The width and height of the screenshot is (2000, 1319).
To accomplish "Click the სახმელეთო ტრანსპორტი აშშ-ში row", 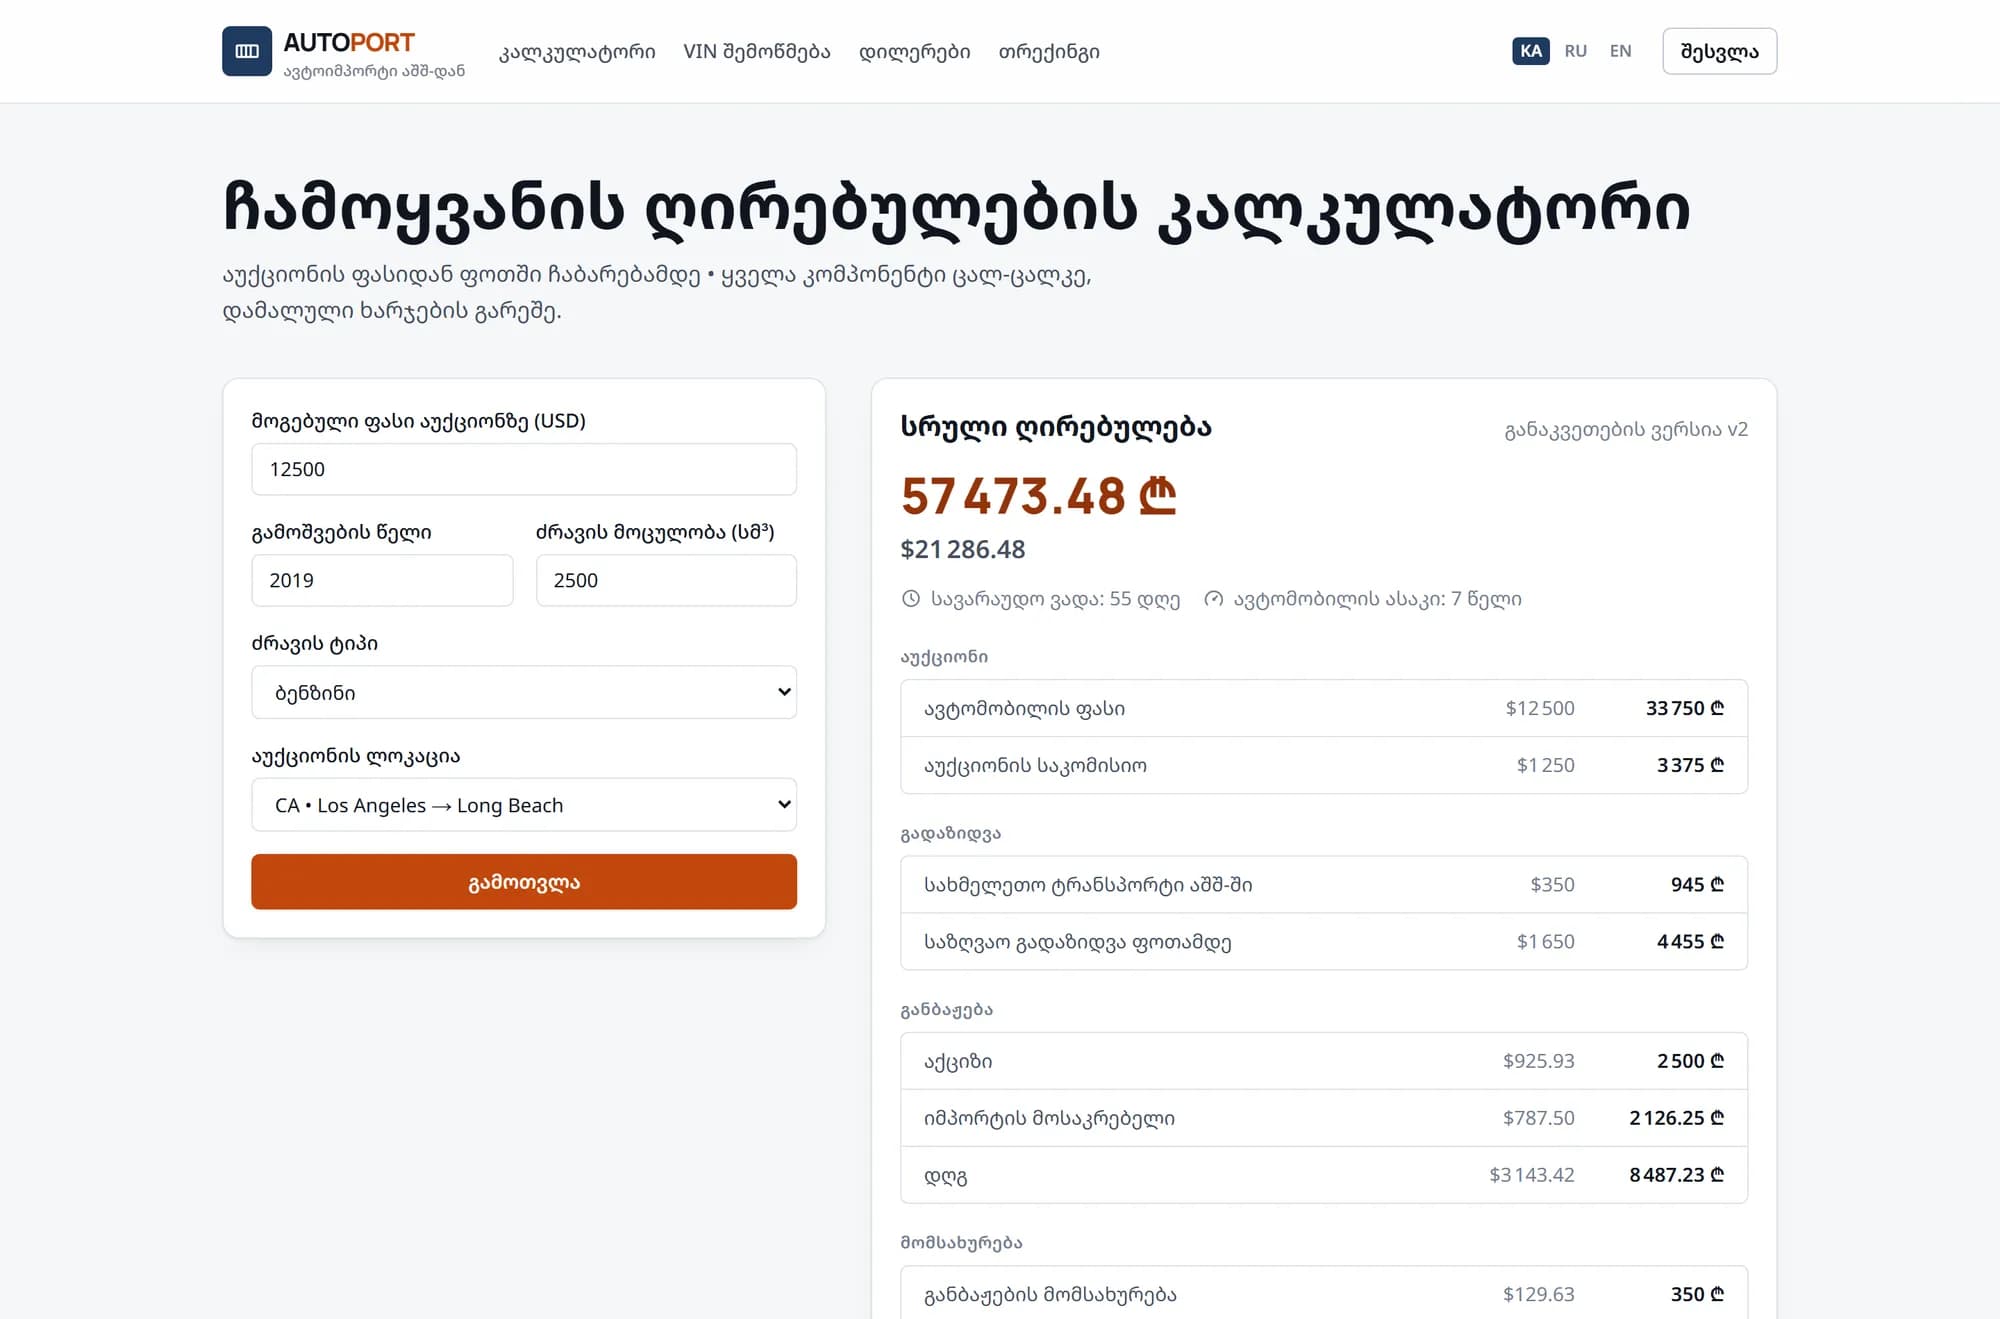I will [1324, 884].
